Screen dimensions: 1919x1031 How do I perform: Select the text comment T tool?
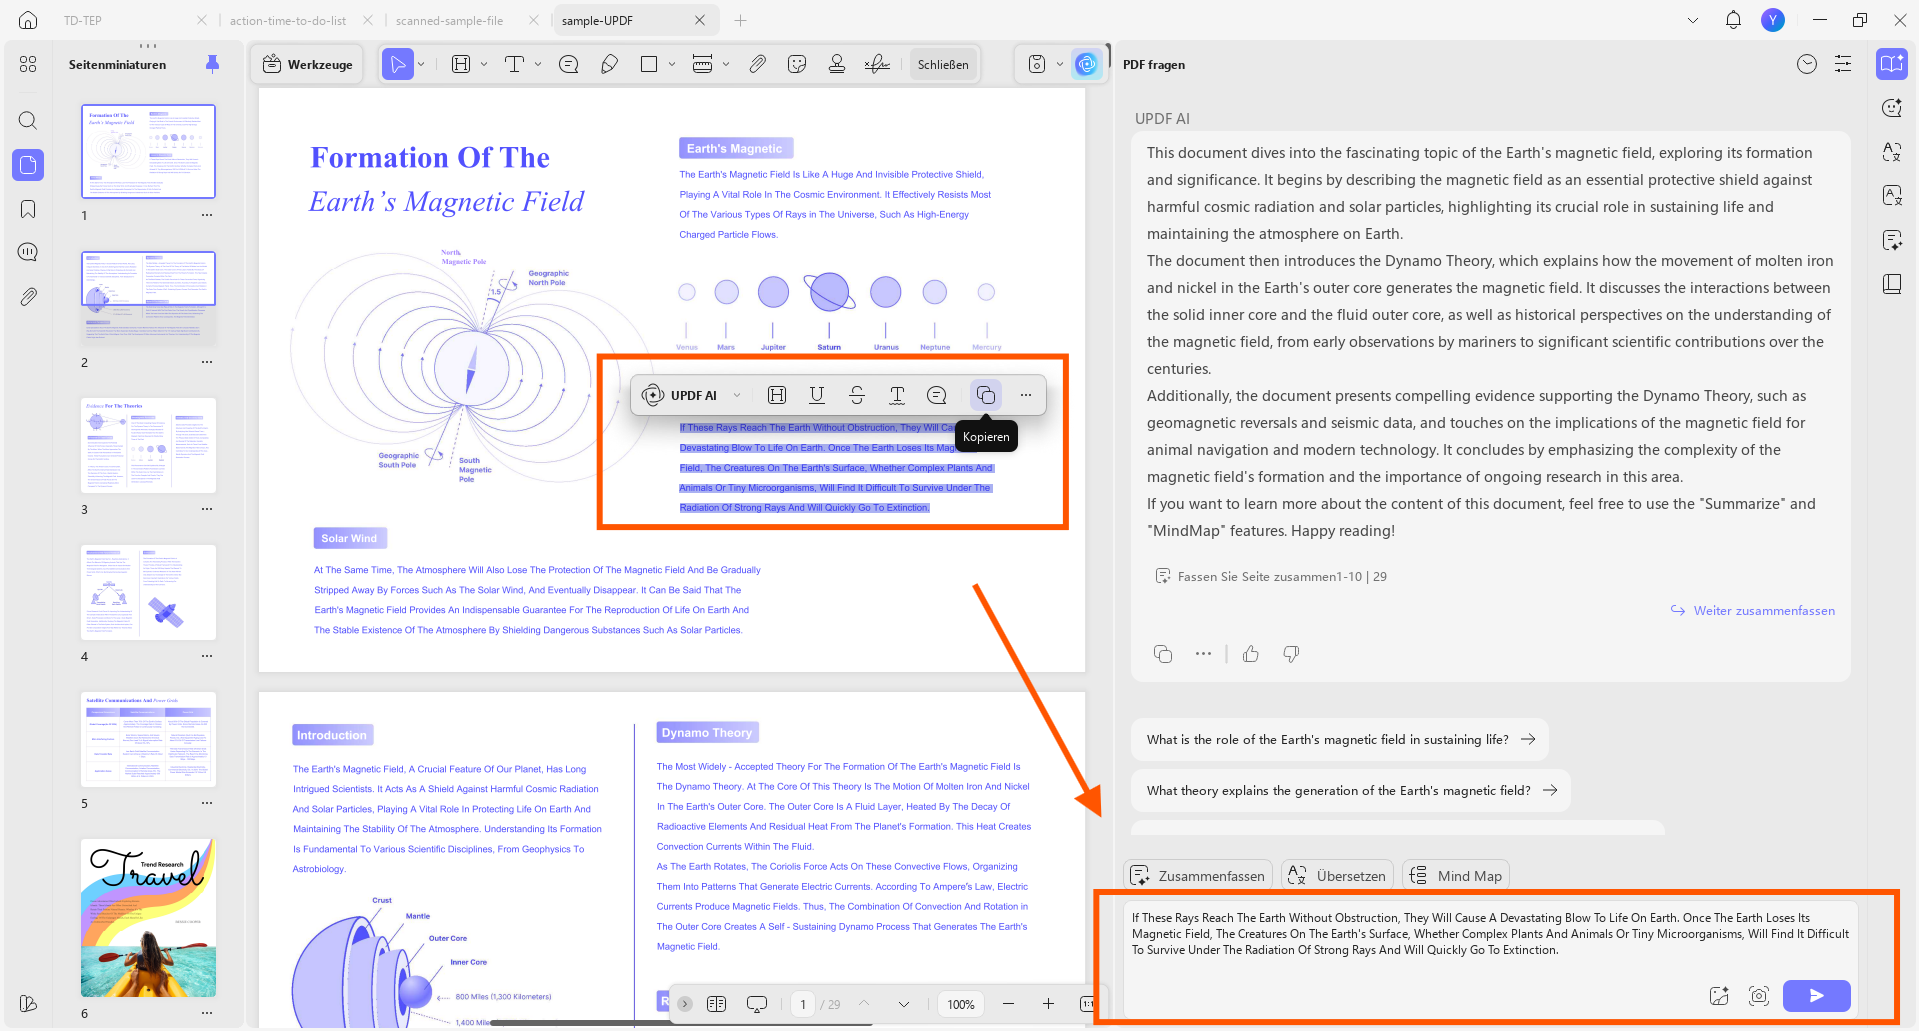click(514, 64)
